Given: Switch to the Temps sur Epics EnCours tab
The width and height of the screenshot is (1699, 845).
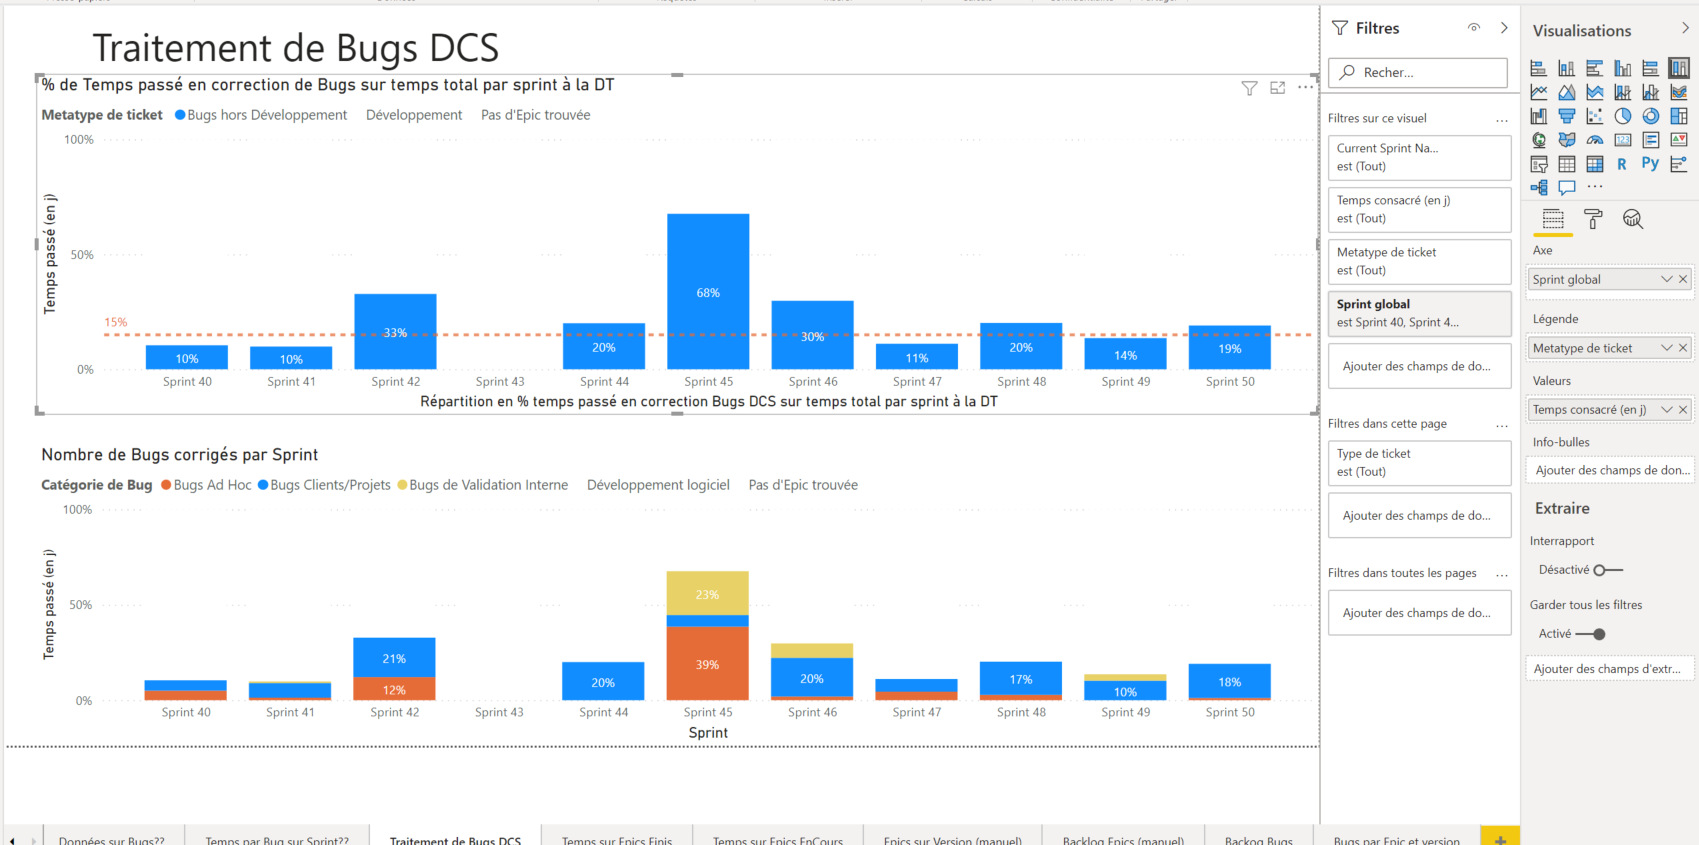Looking at the screenshot, I should pos(778,840).
